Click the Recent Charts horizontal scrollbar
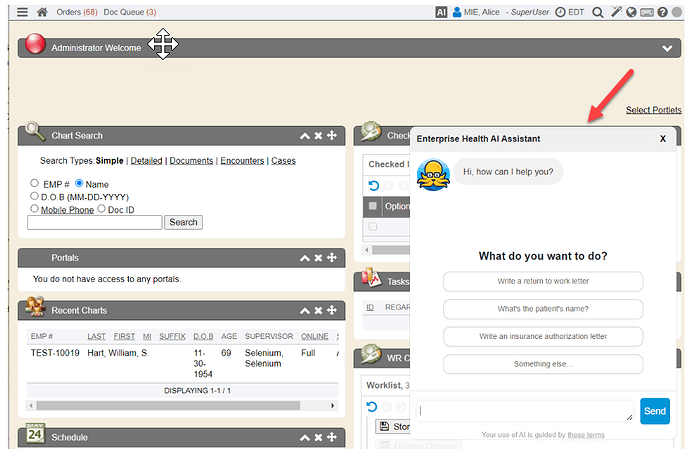690x460 pixels. pos(180,406)
